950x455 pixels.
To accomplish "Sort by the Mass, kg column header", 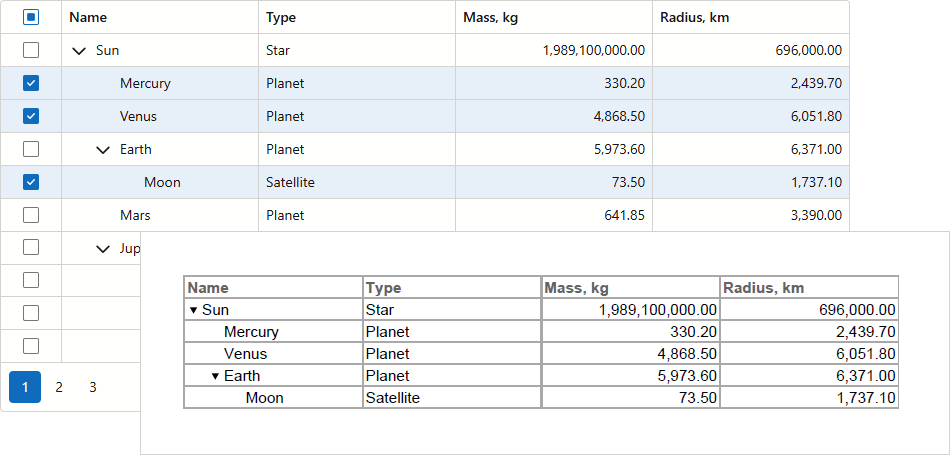I will pyautogui.click(x=490, y=17).
